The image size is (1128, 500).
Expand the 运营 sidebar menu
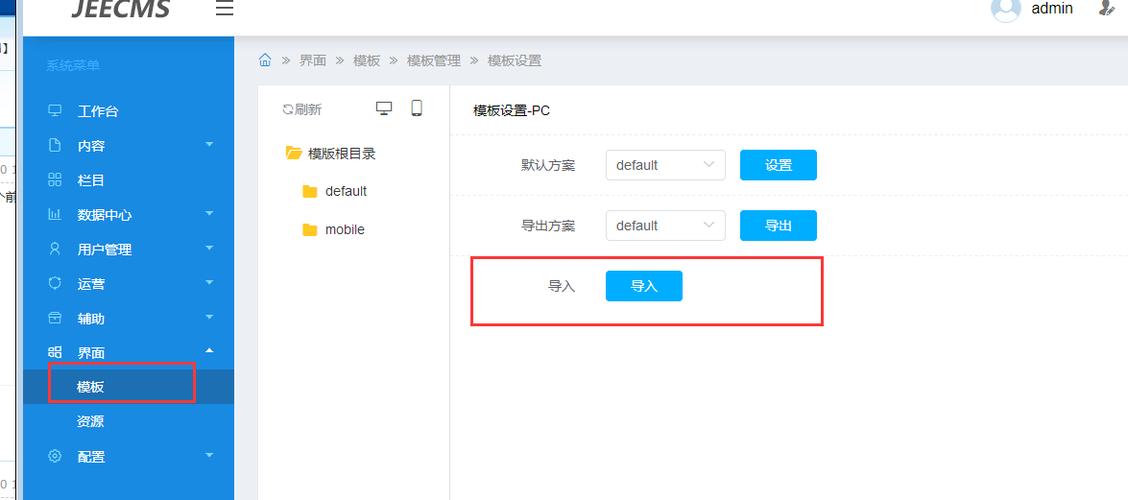[x=129, y=284]
